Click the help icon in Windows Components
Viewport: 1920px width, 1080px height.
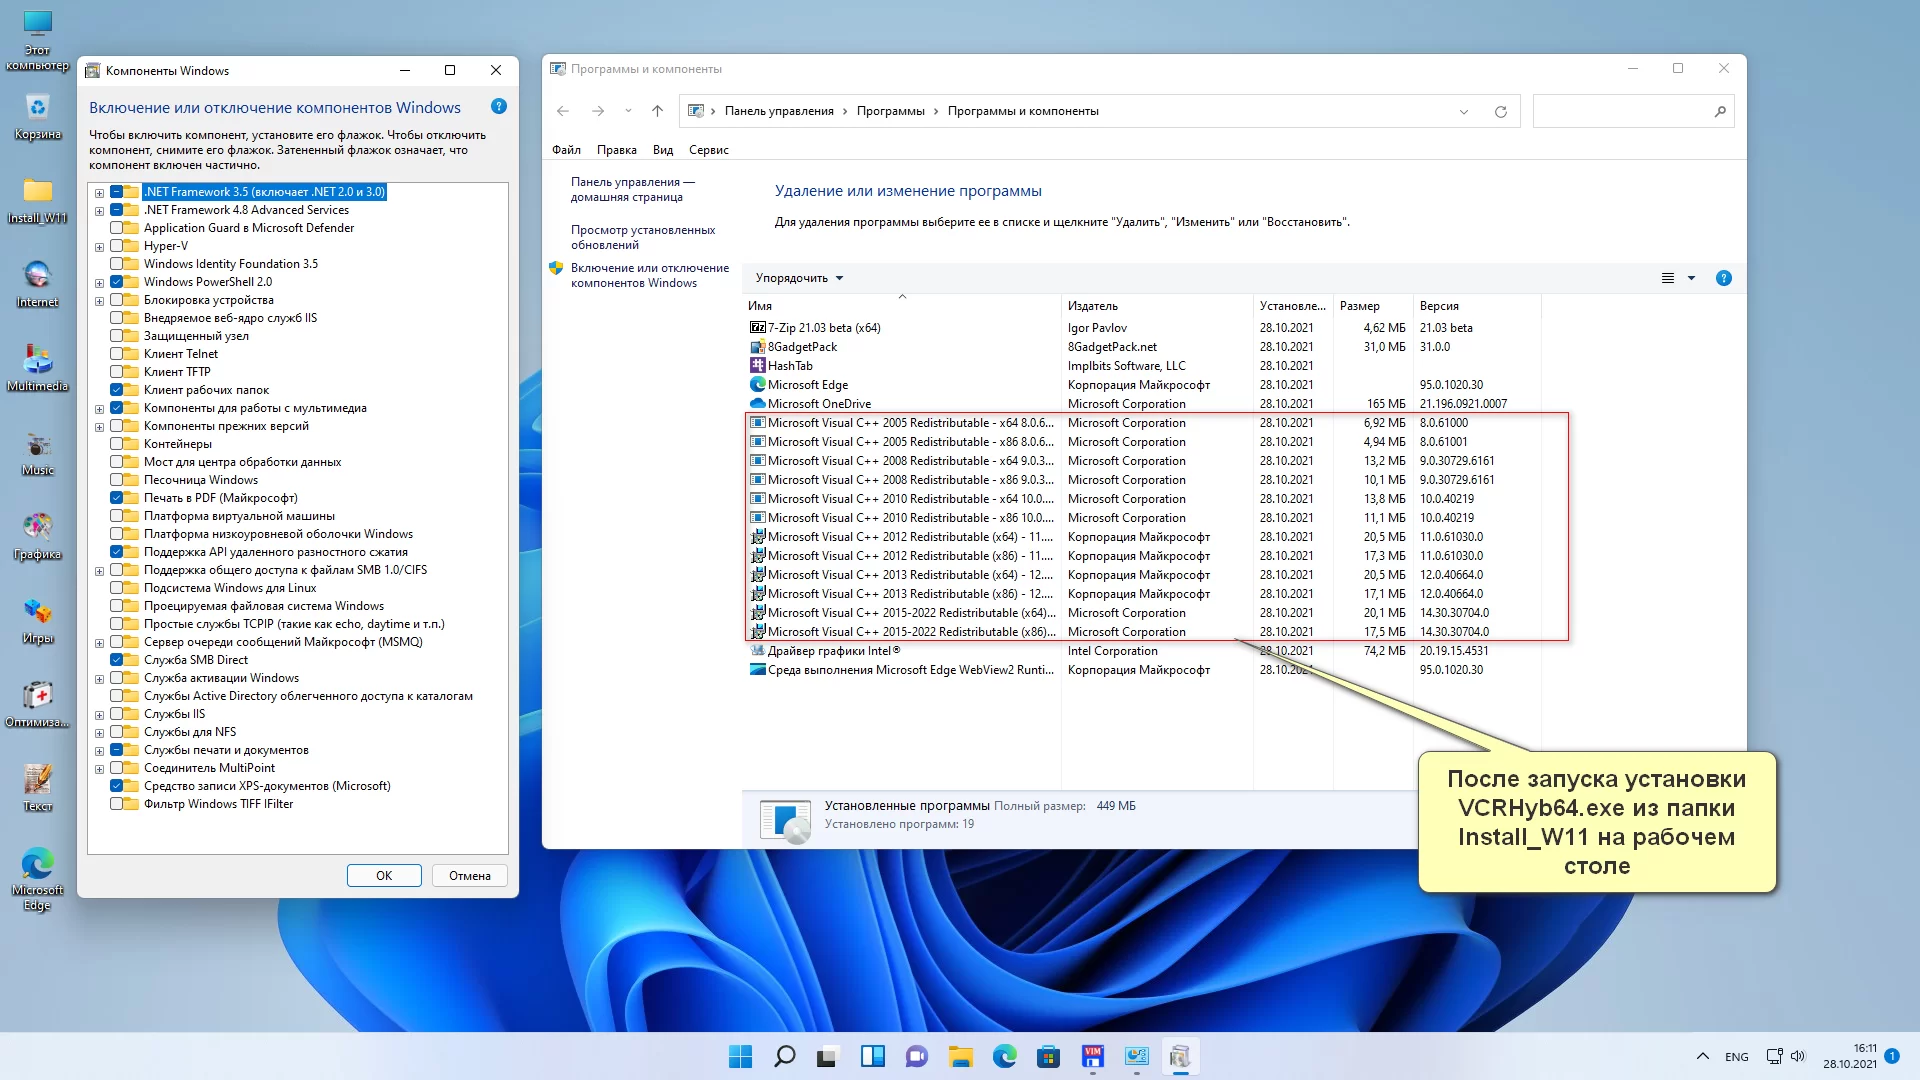click(x=499, y=107)
